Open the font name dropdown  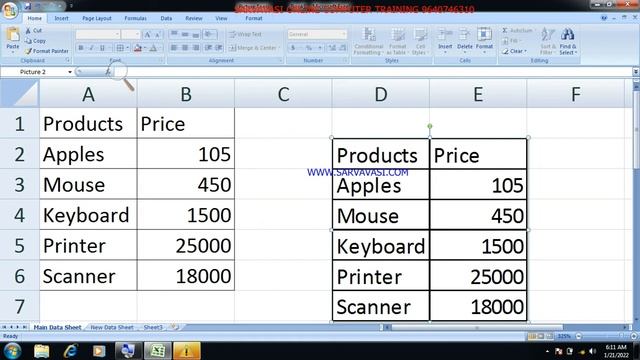117,35
